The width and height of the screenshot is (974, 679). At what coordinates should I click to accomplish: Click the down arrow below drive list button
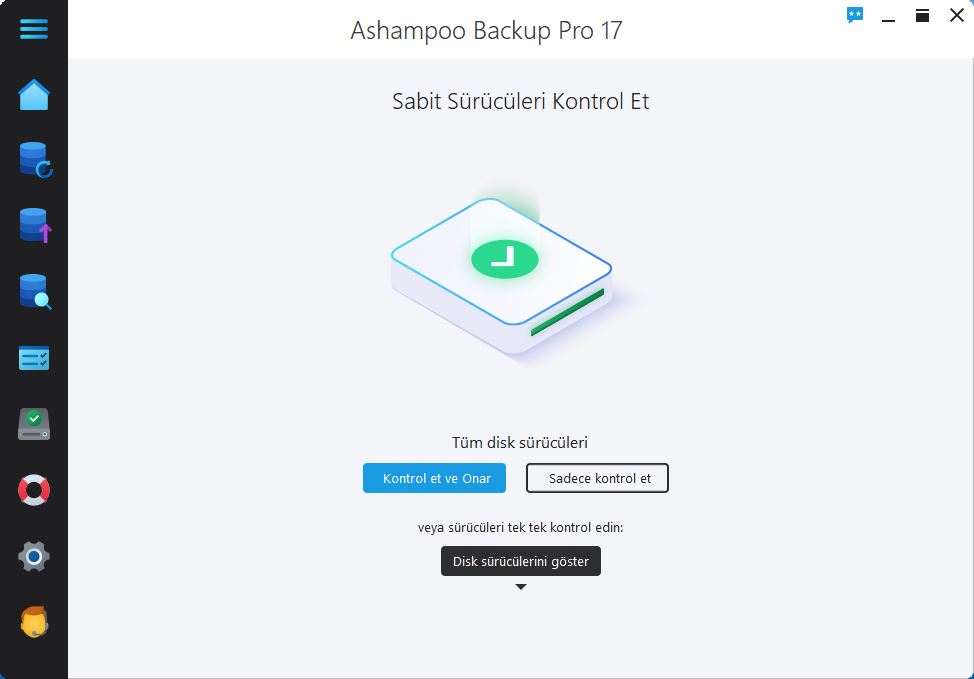coord(521,587)
